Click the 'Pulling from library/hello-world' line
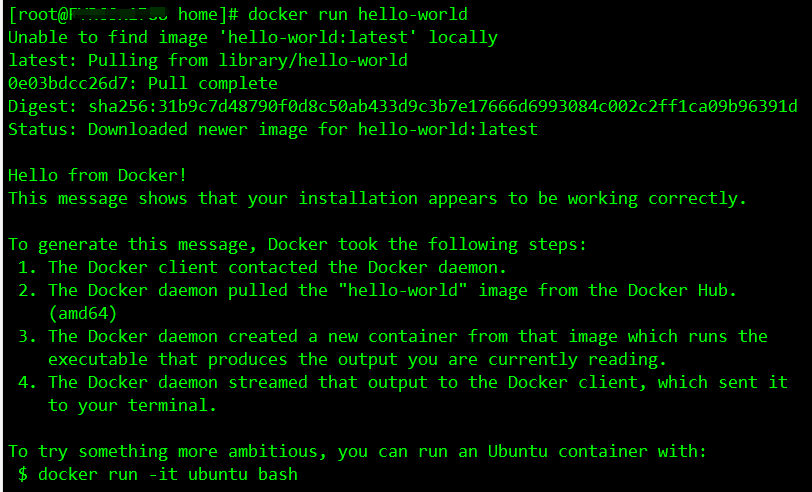812x492 pixels. (208, 61)
